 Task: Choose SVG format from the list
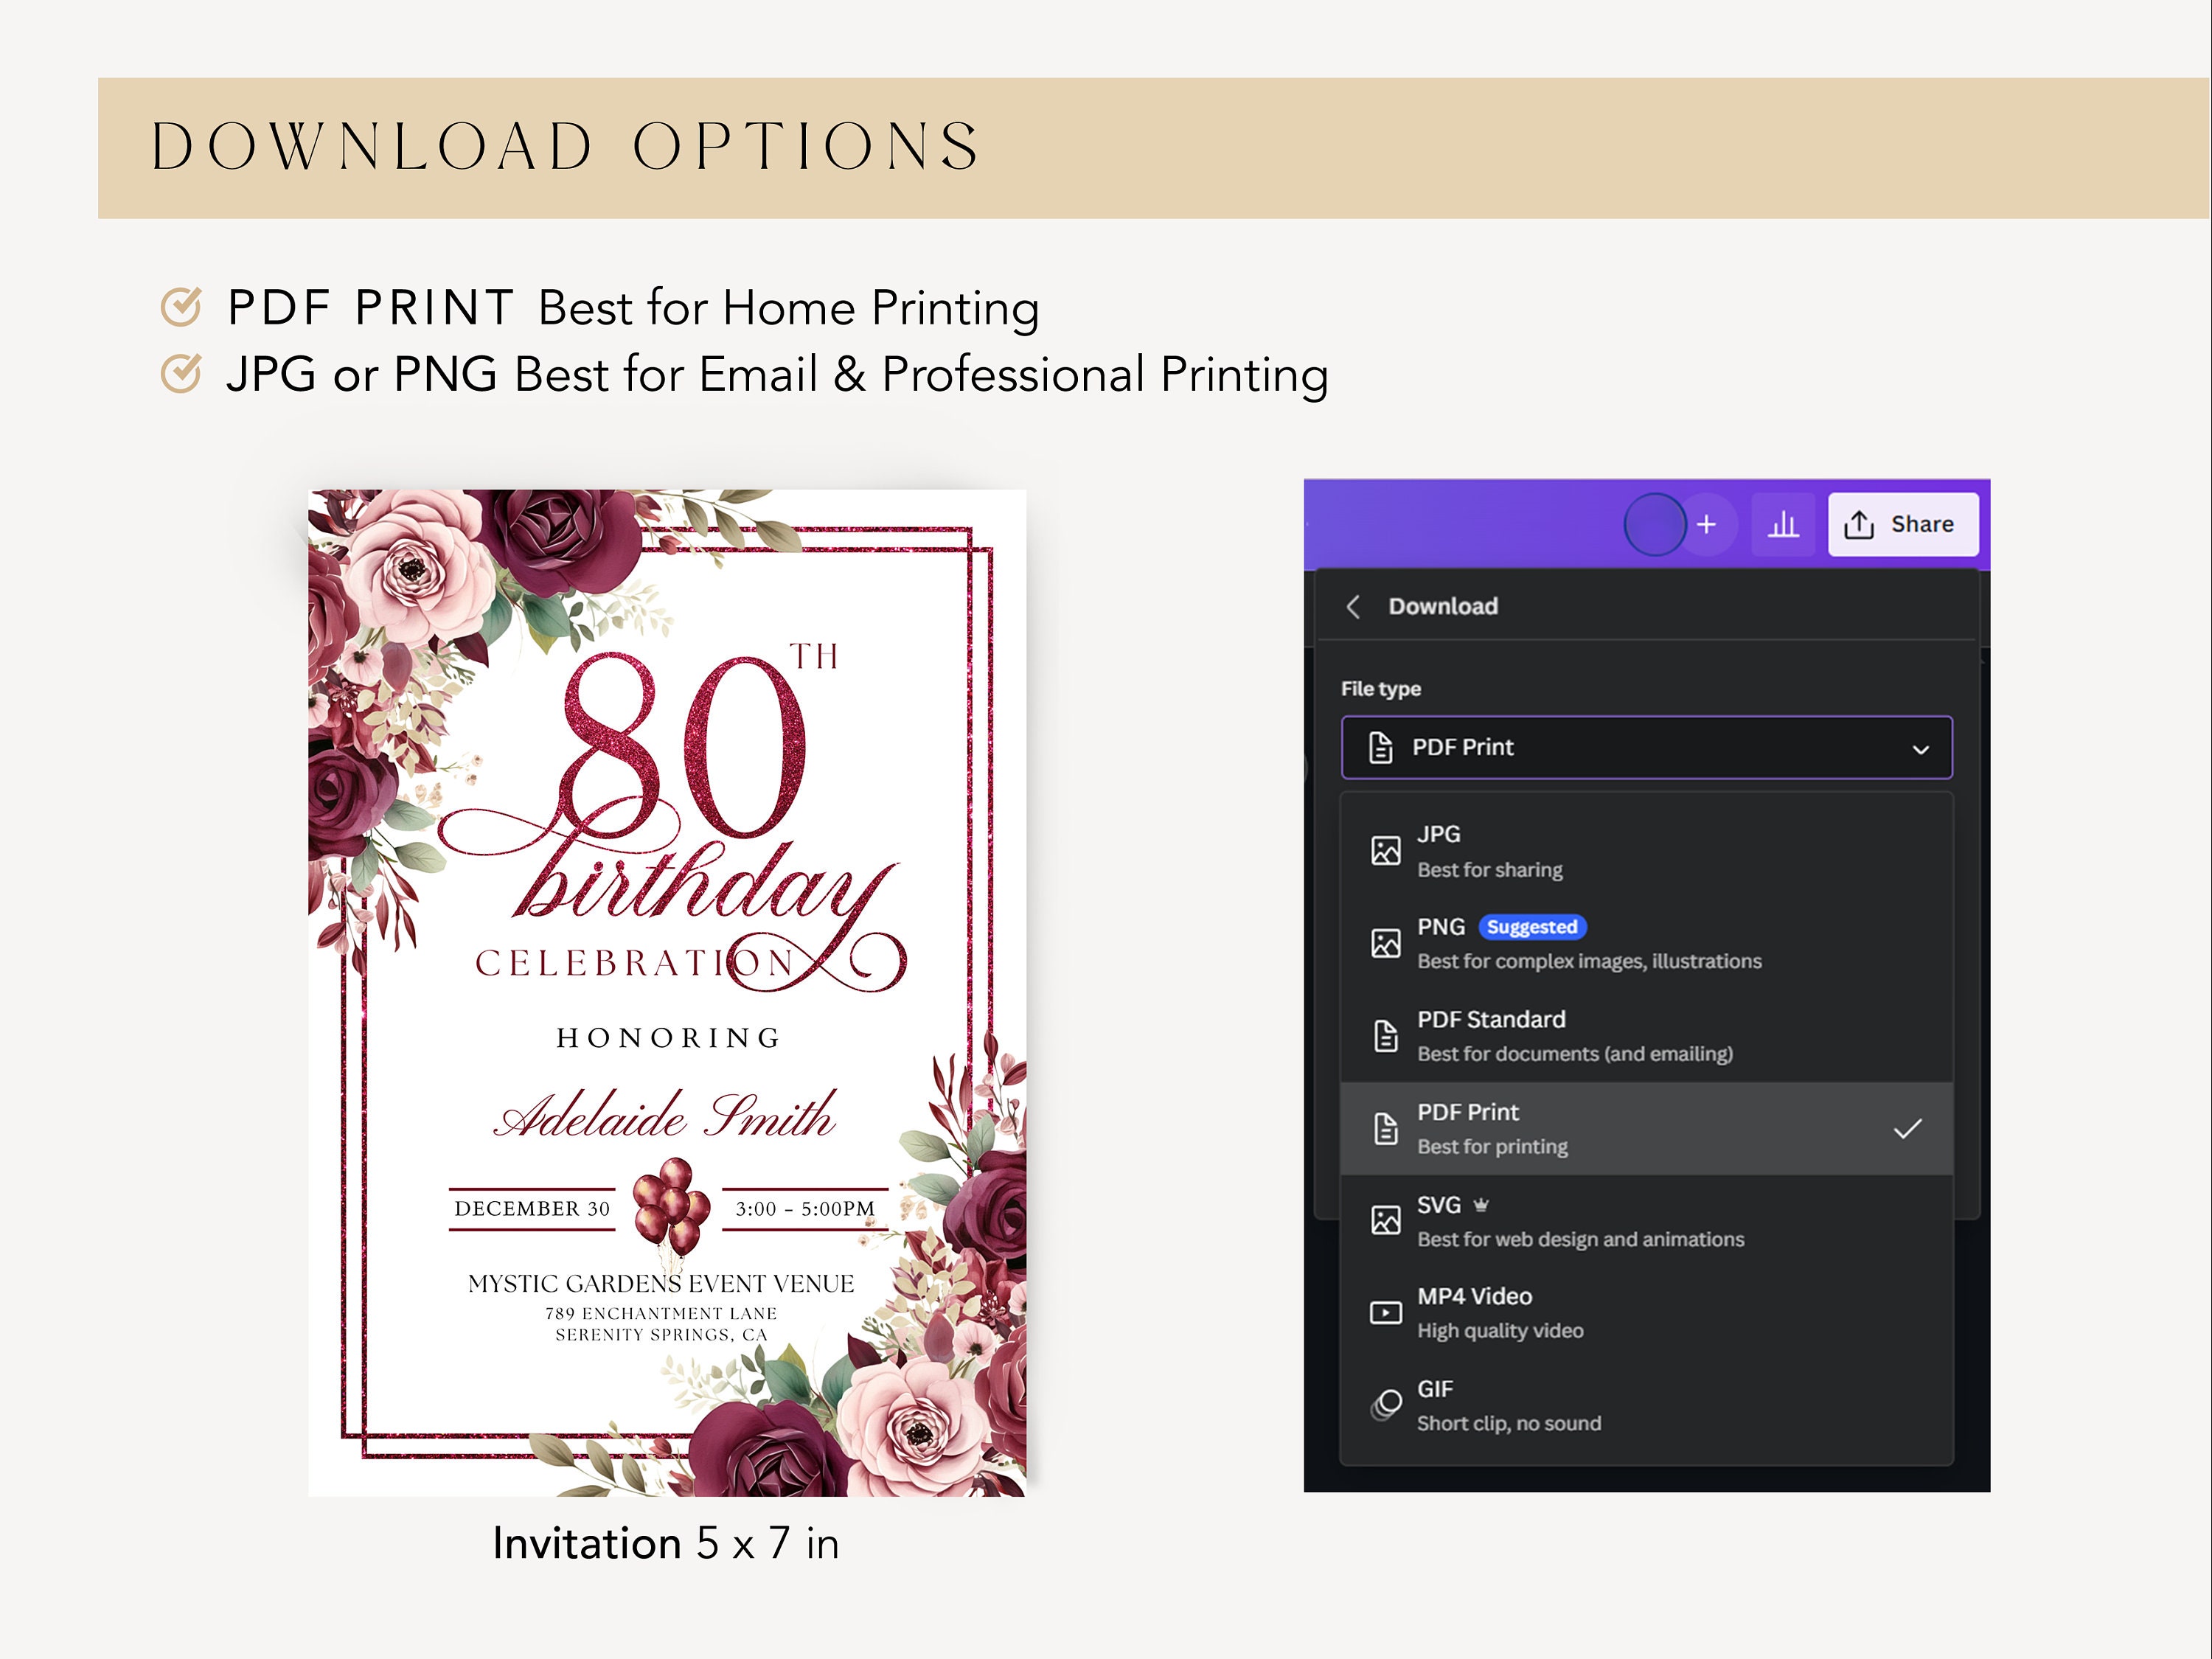coord(1600,1220)
